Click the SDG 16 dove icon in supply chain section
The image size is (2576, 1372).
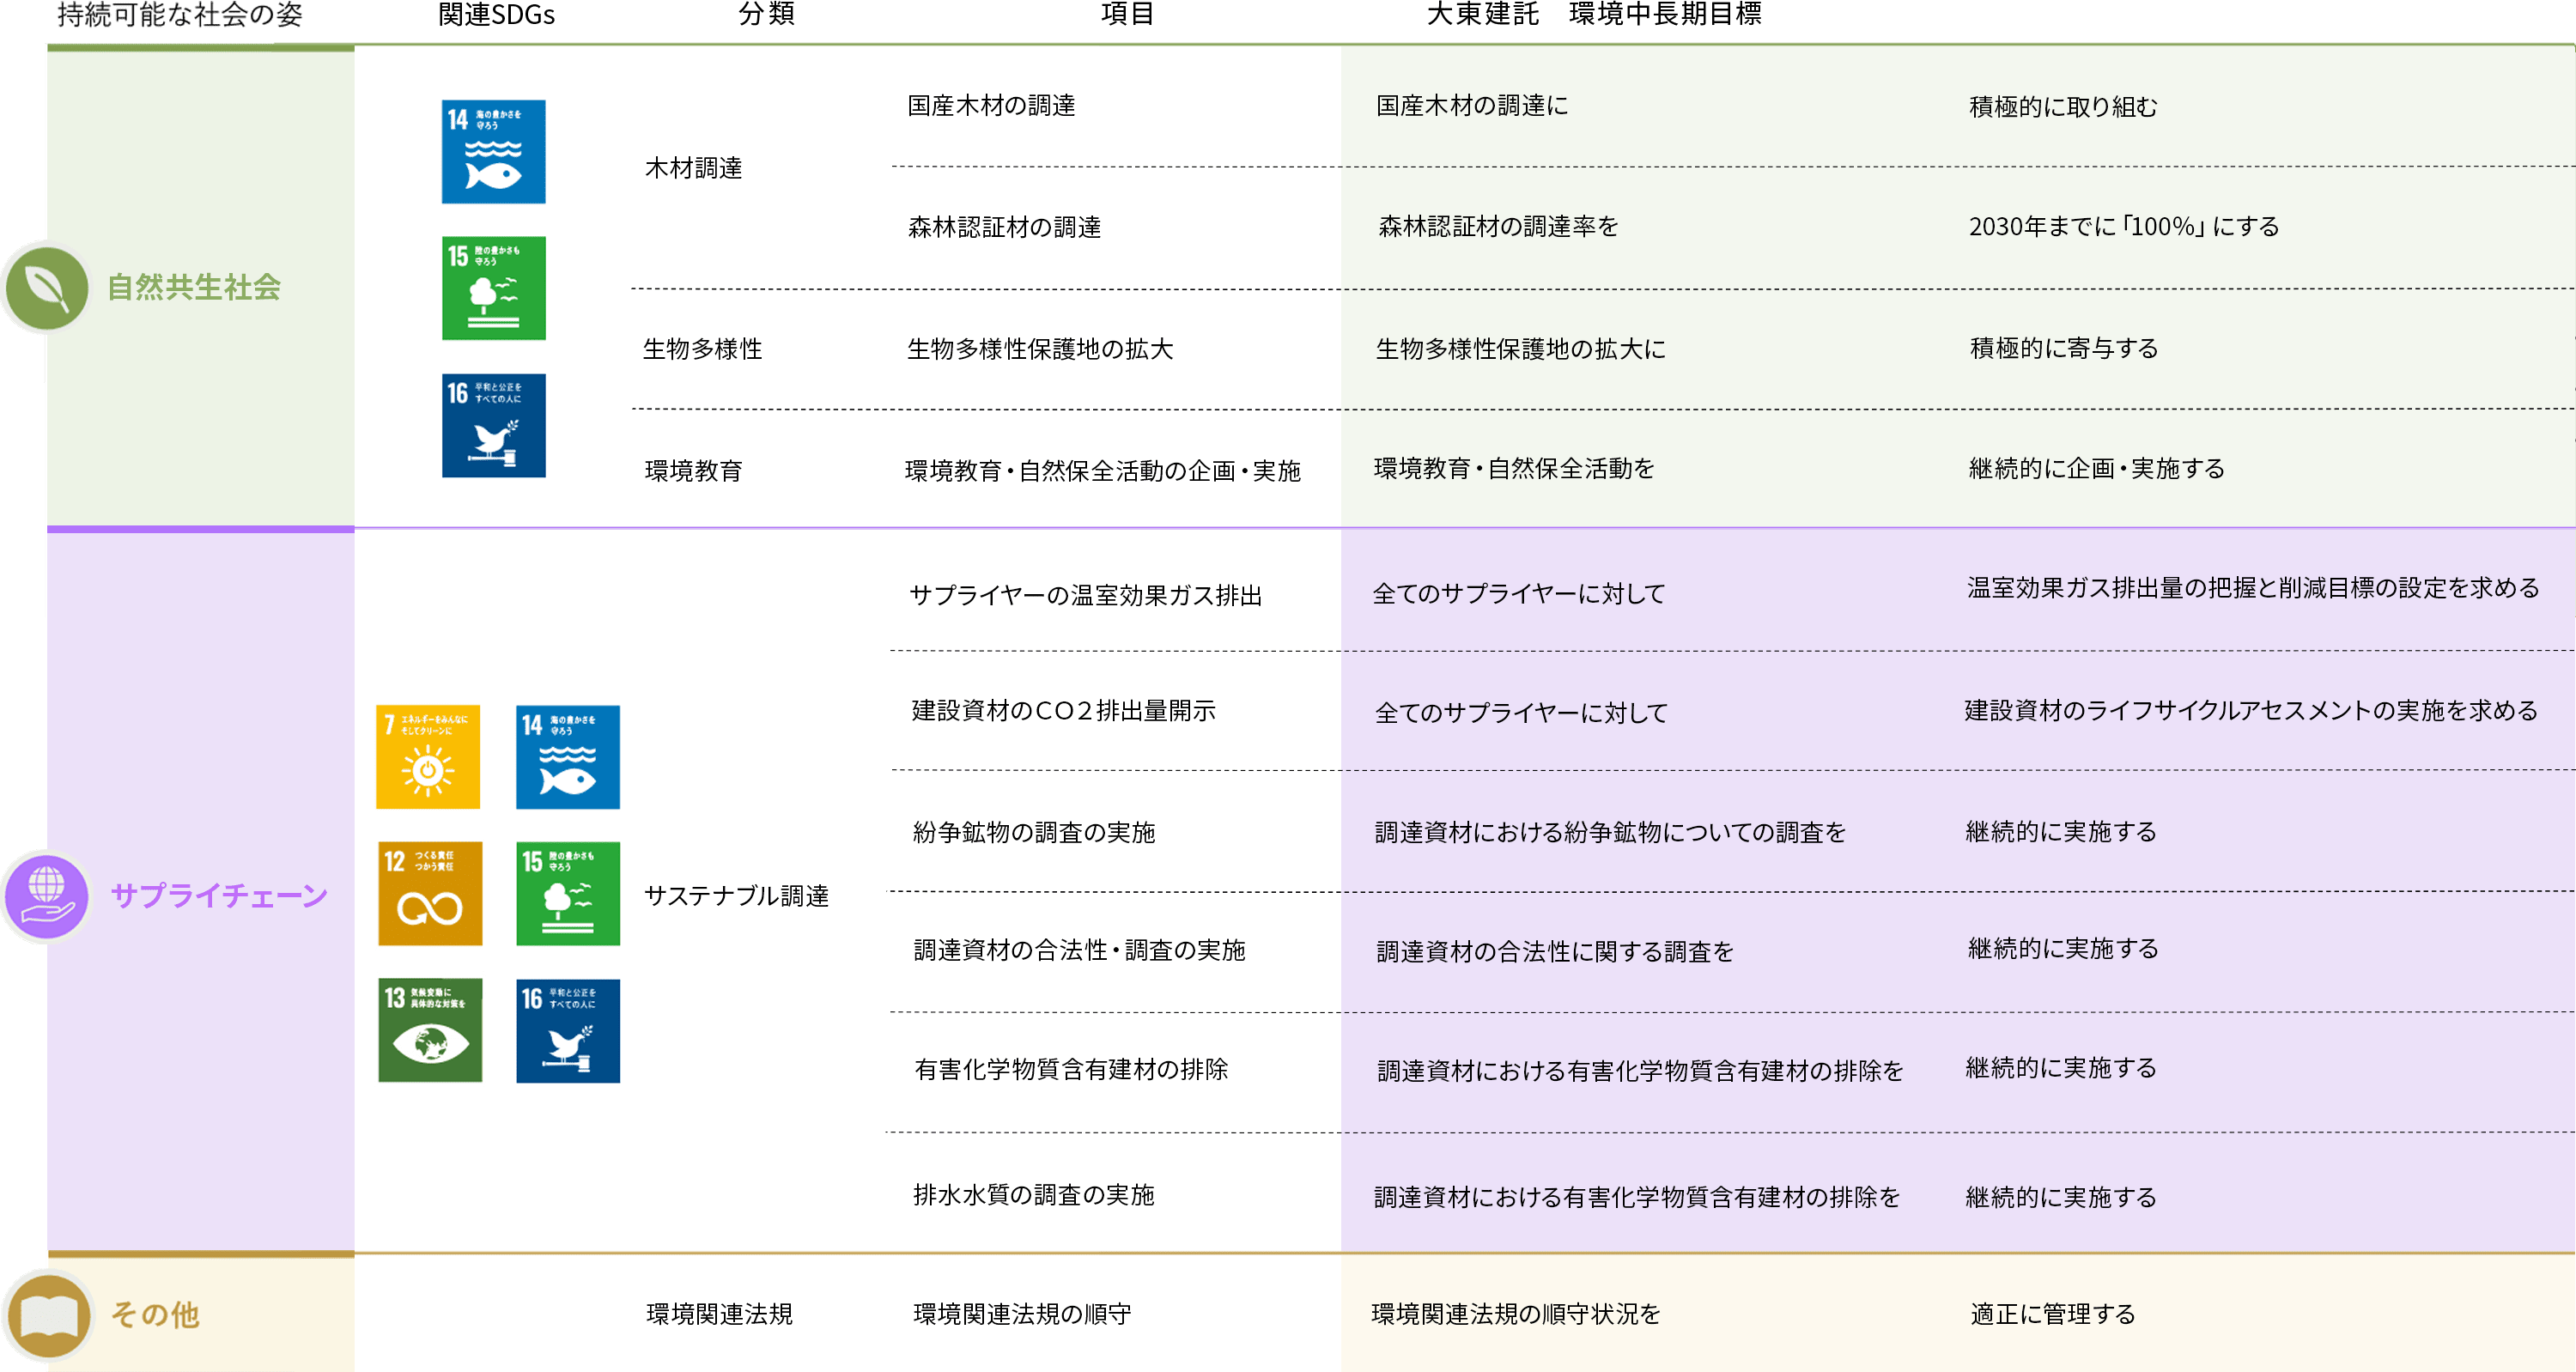[x=568, y=1031]
